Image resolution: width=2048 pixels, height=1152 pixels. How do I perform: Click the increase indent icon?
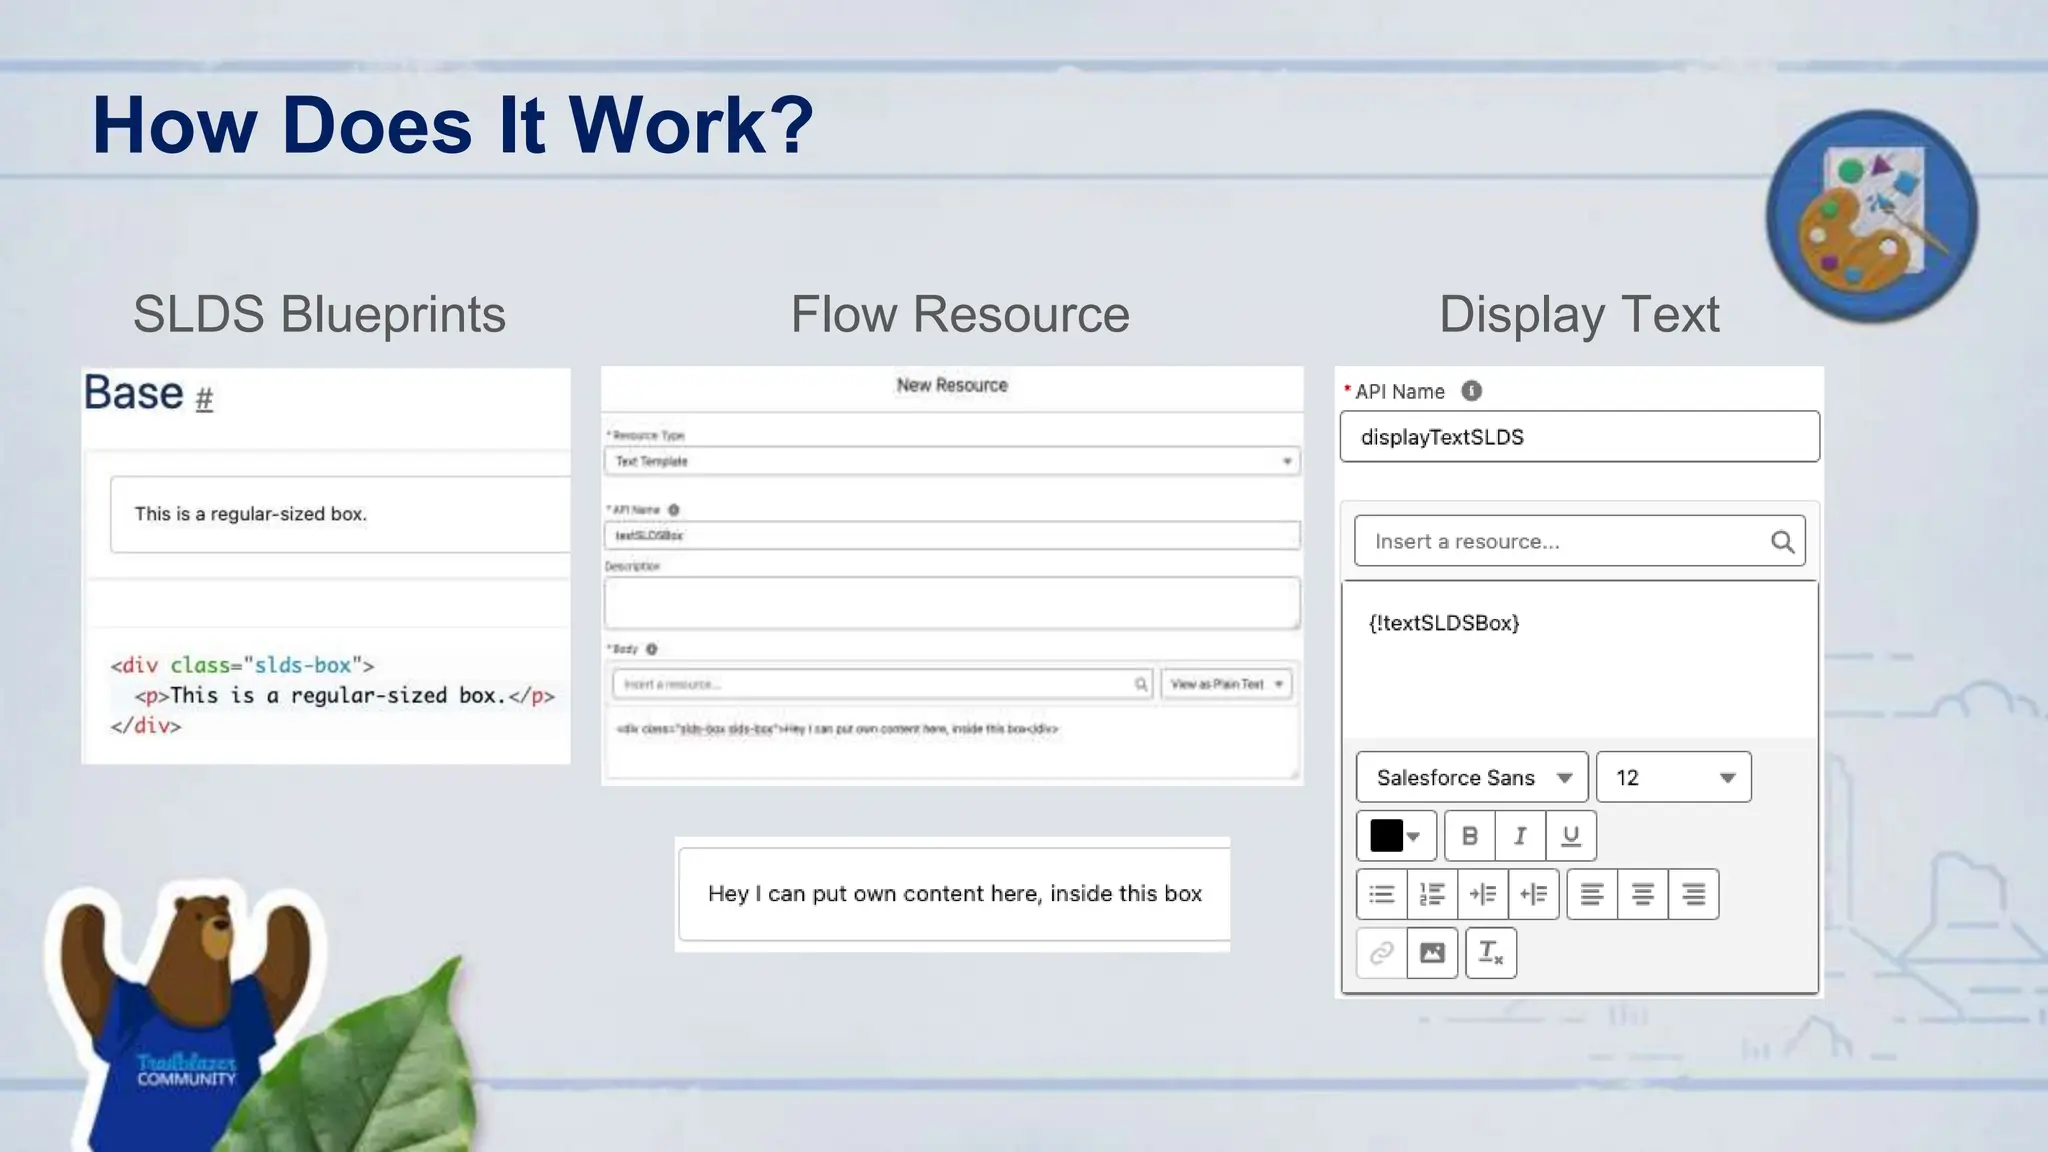[1483, 894]
